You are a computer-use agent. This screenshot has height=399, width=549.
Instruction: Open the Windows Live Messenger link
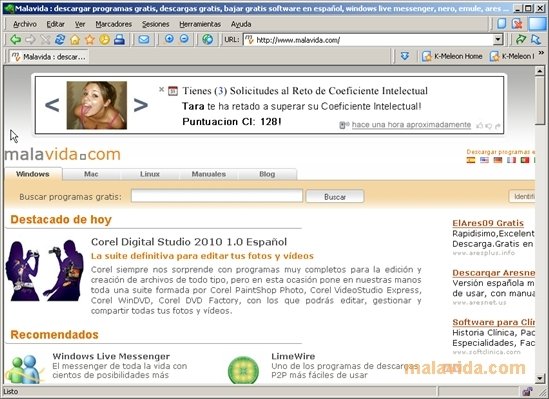coord(111,356)
